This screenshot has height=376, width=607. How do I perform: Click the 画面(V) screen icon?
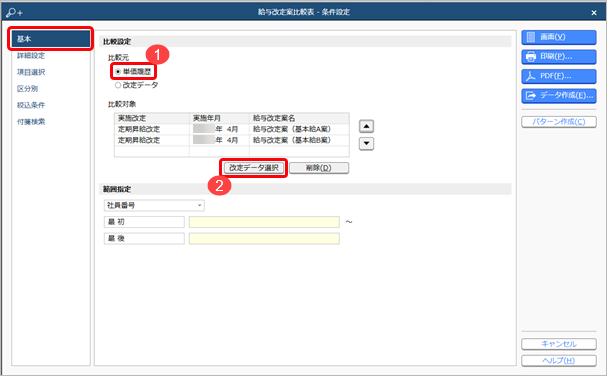[x=531, y=37]
